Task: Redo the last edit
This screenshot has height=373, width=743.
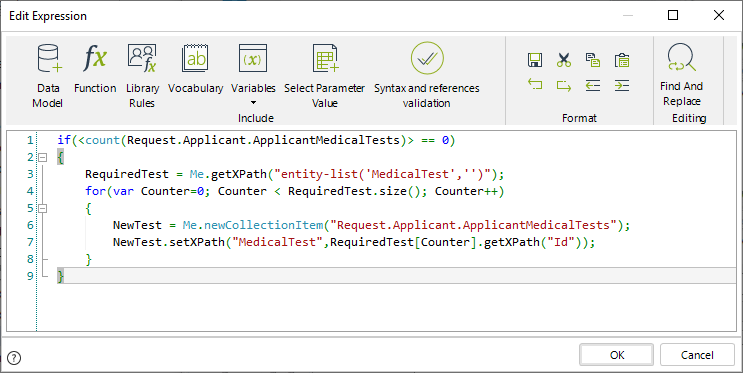Action: tap(564, 85)
